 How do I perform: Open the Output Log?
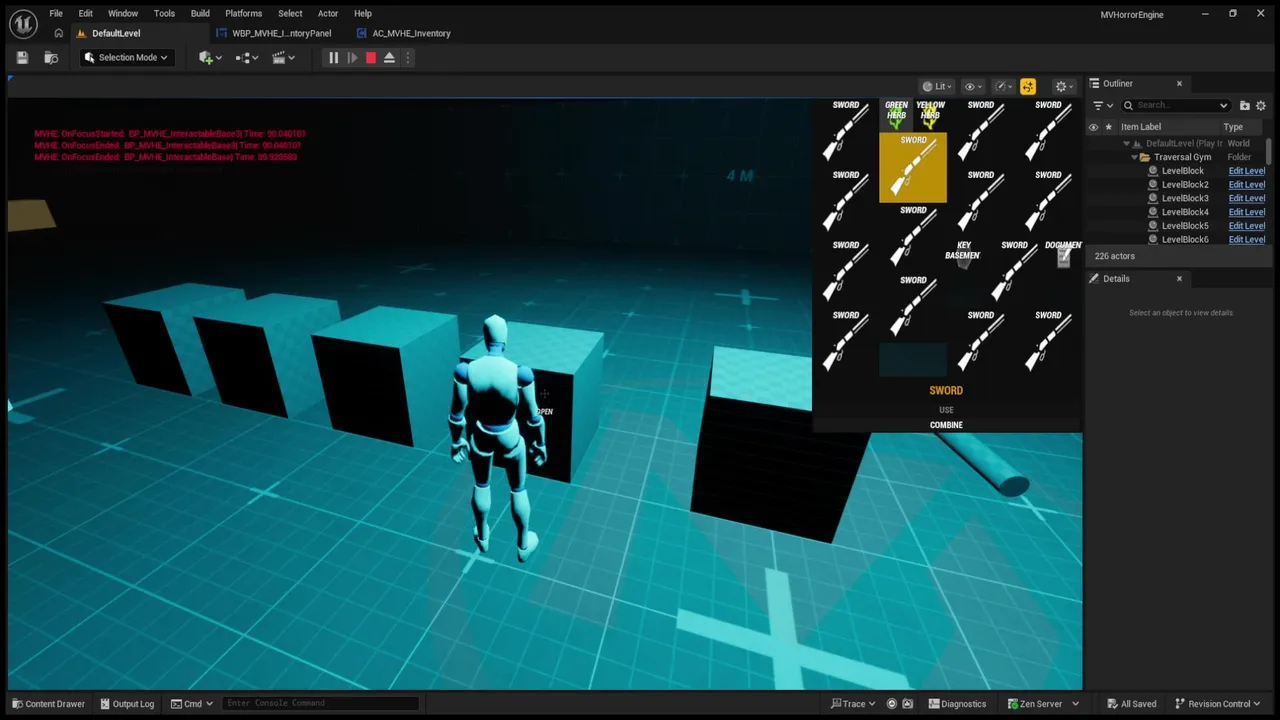(x=125, y=704)
